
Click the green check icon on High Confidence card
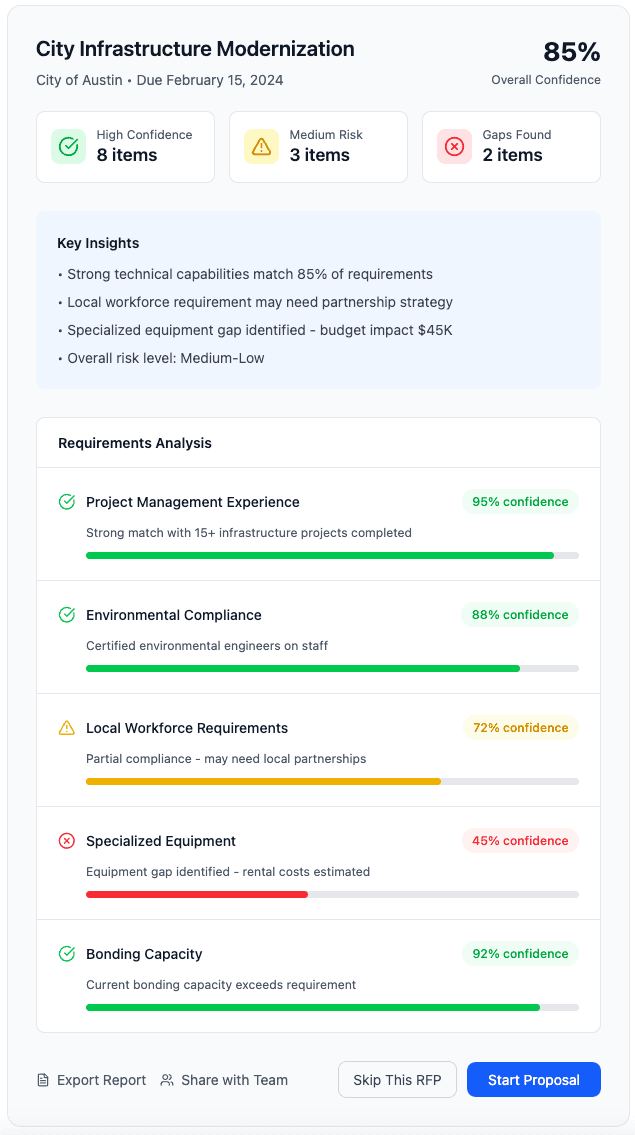point(67,146)
